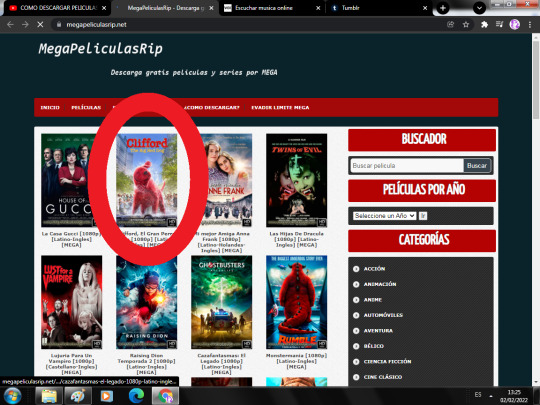
Task: Click the browser forward arrow
Action: [x=25, y=24]
